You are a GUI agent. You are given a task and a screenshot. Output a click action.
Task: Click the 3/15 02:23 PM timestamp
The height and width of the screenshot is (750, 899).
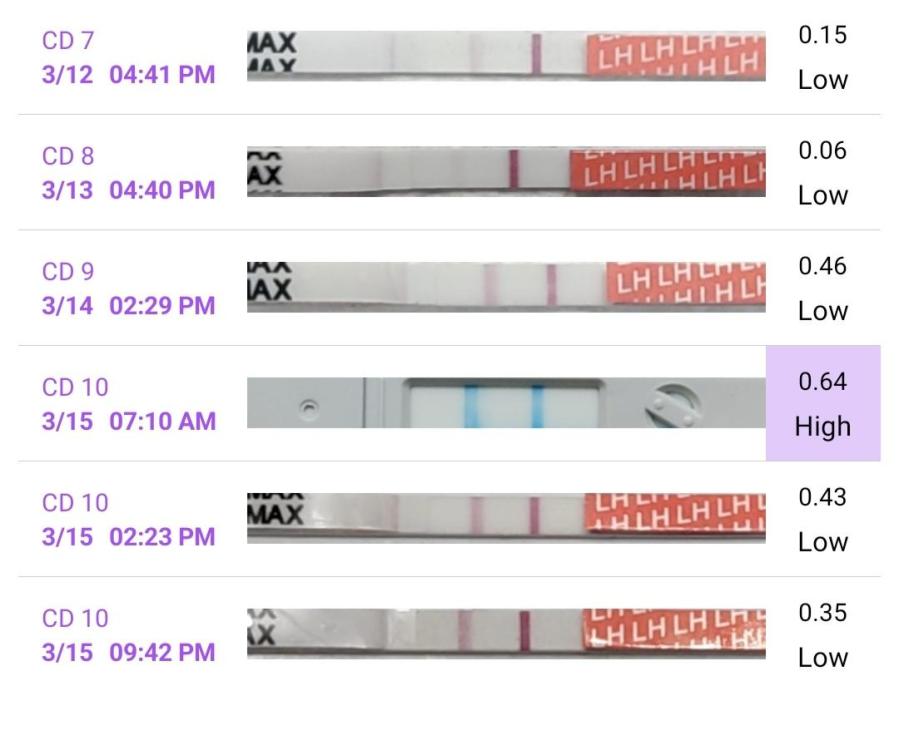pos(128,537)
